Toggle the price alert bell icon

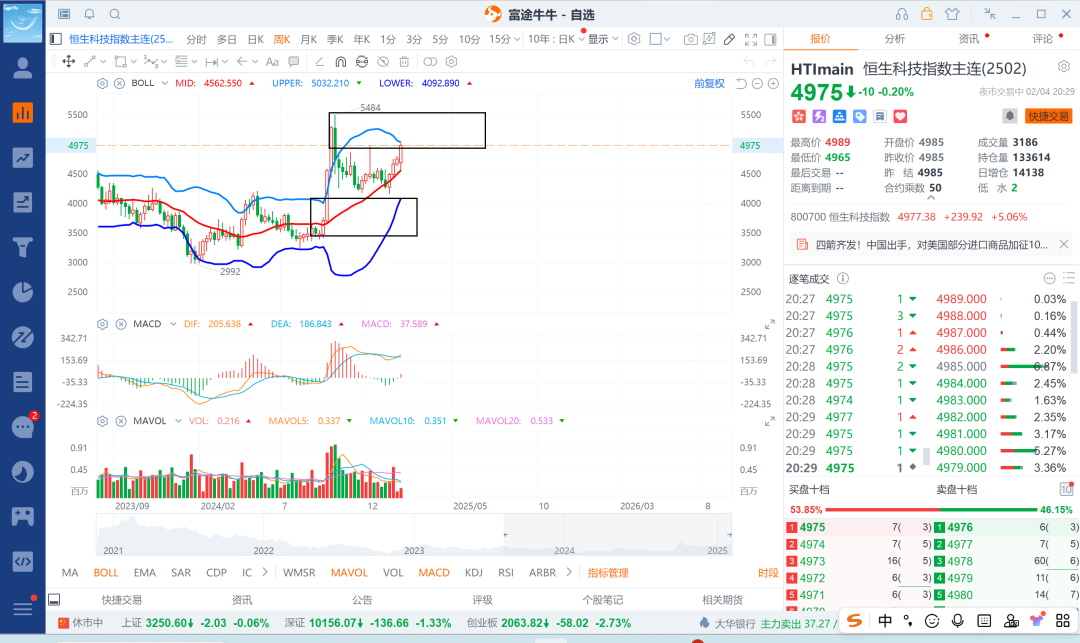pos(1010,116)
